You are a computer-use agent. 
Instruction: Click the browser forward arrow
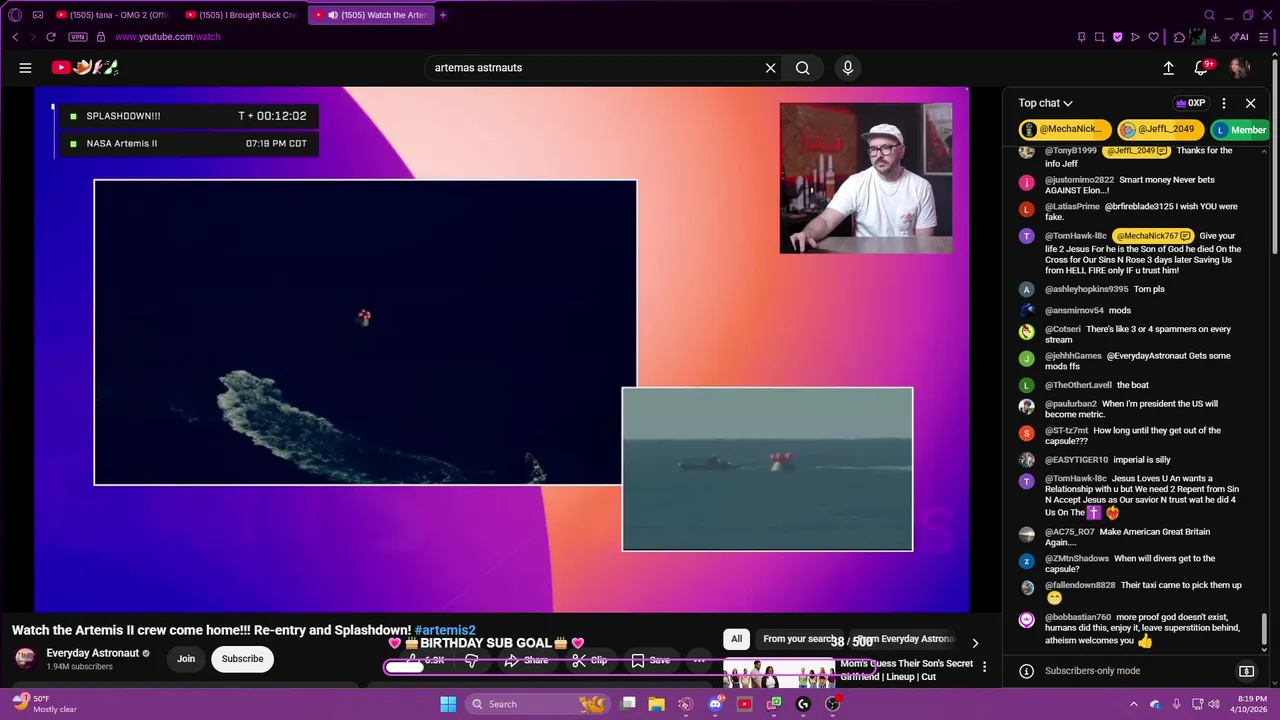tap(32, 37)
